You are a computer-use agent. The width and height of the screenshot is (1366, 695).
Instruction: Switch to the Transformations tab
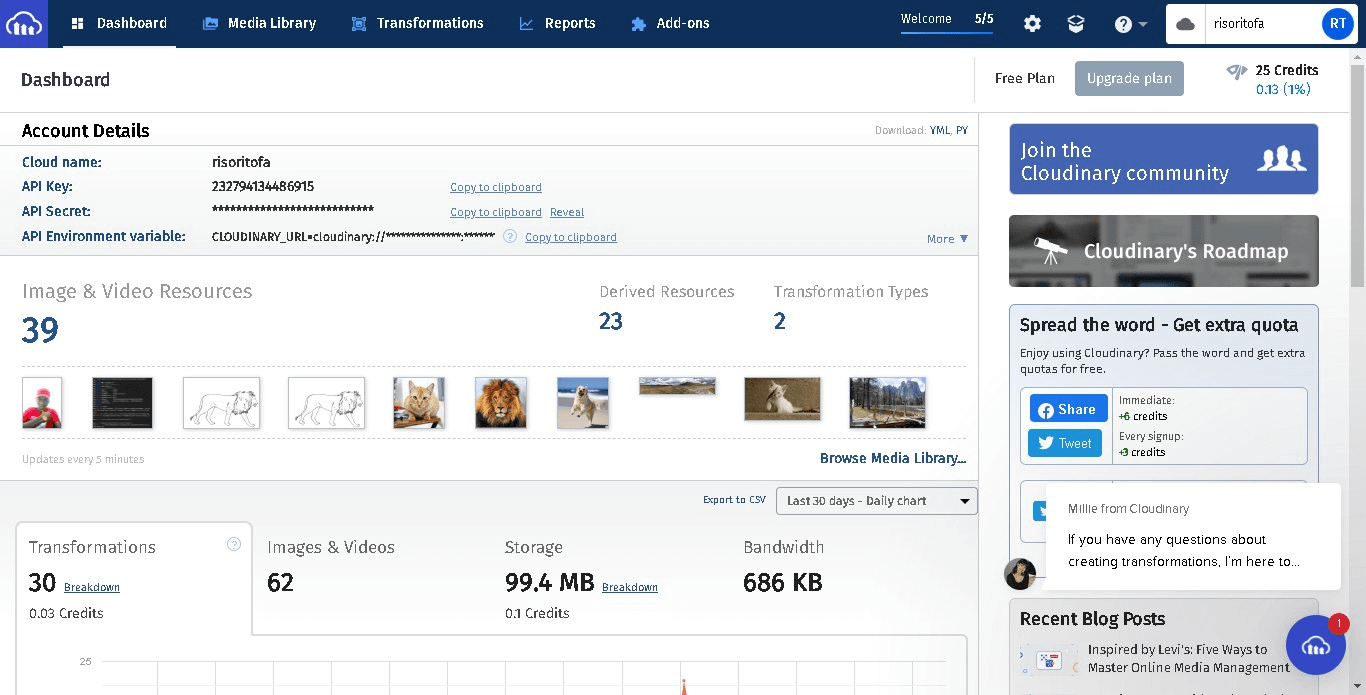click(417, 23)
